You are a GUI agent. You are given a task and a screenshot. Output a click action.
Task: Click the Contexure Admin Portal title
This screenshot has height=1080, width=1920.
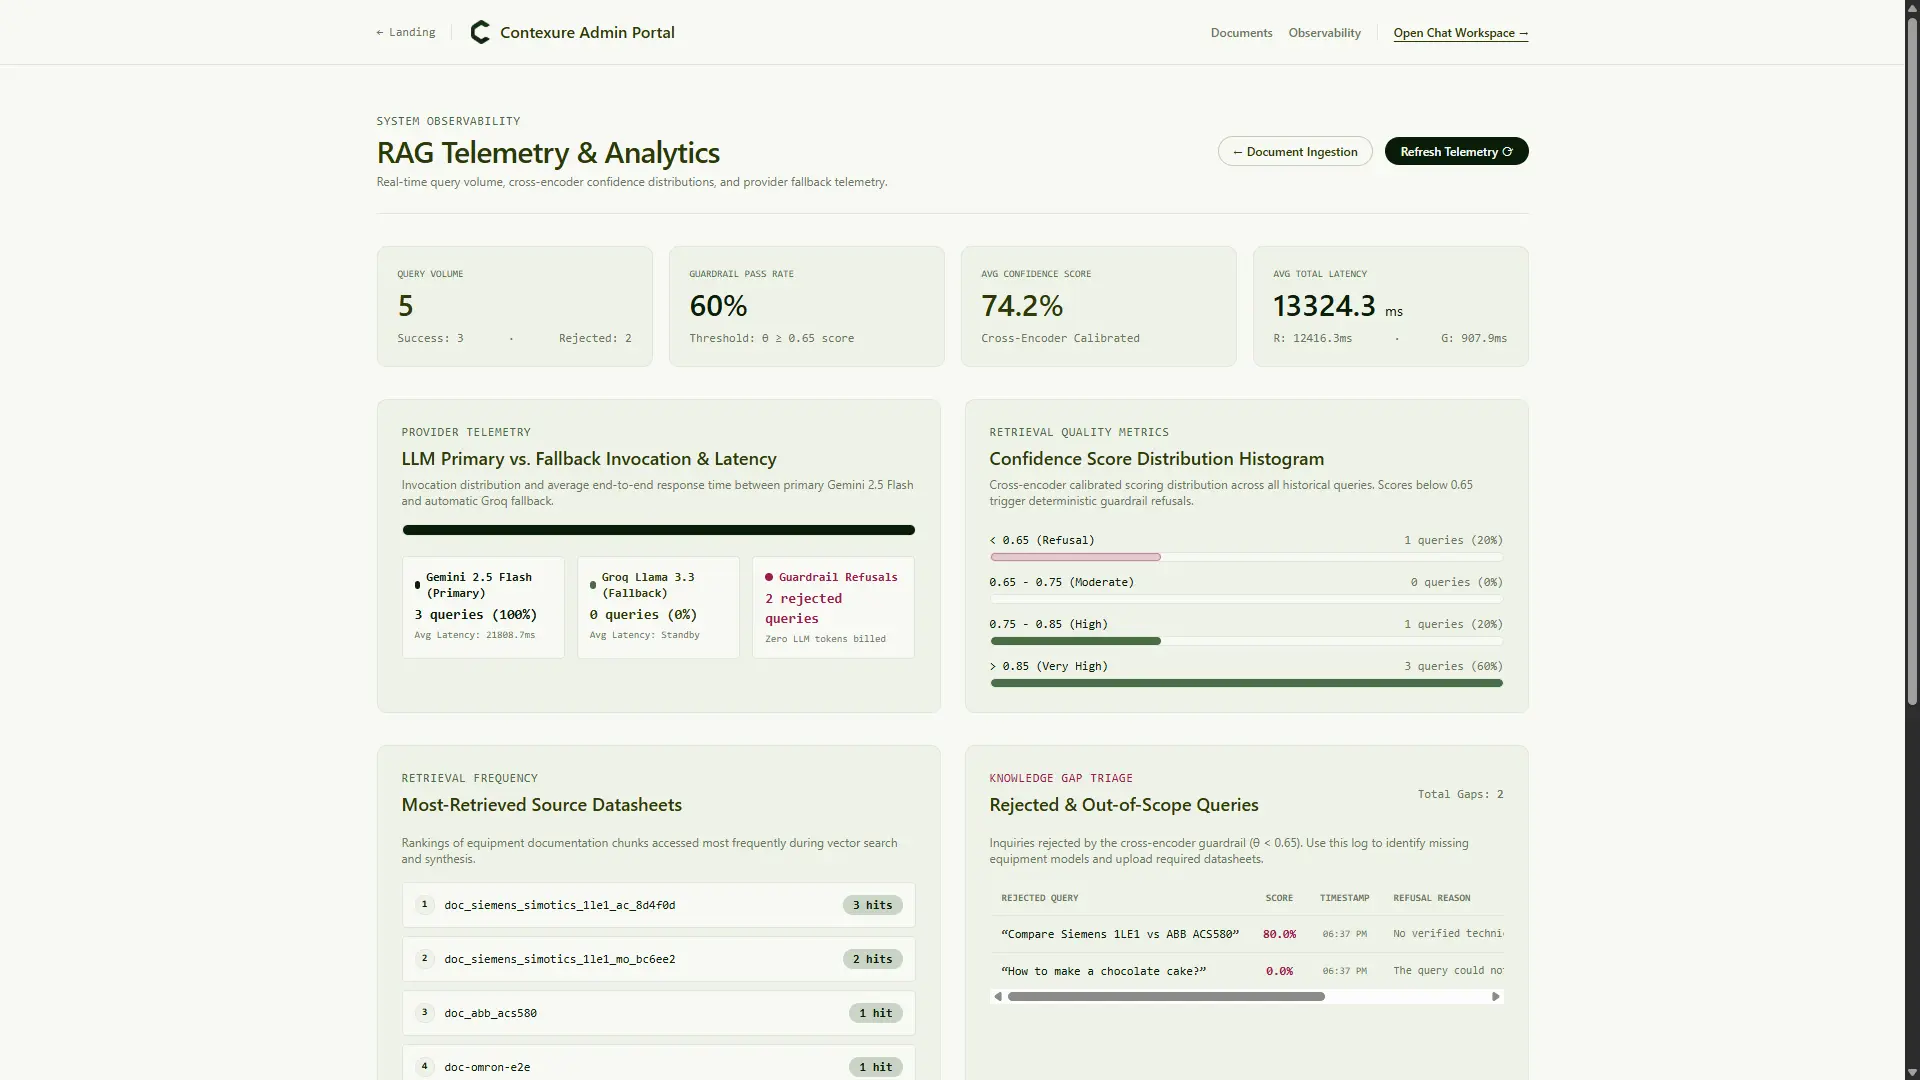pos(587,32)
